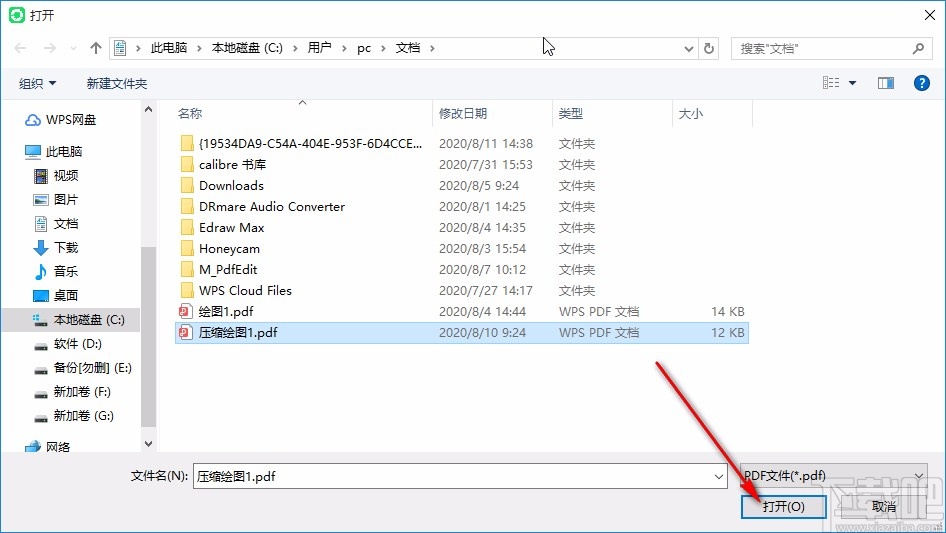946x533 pixels.
Task: Click PDF icon of 绘图1.pdf
Action: pyautogui.click(x=186, y=311)
